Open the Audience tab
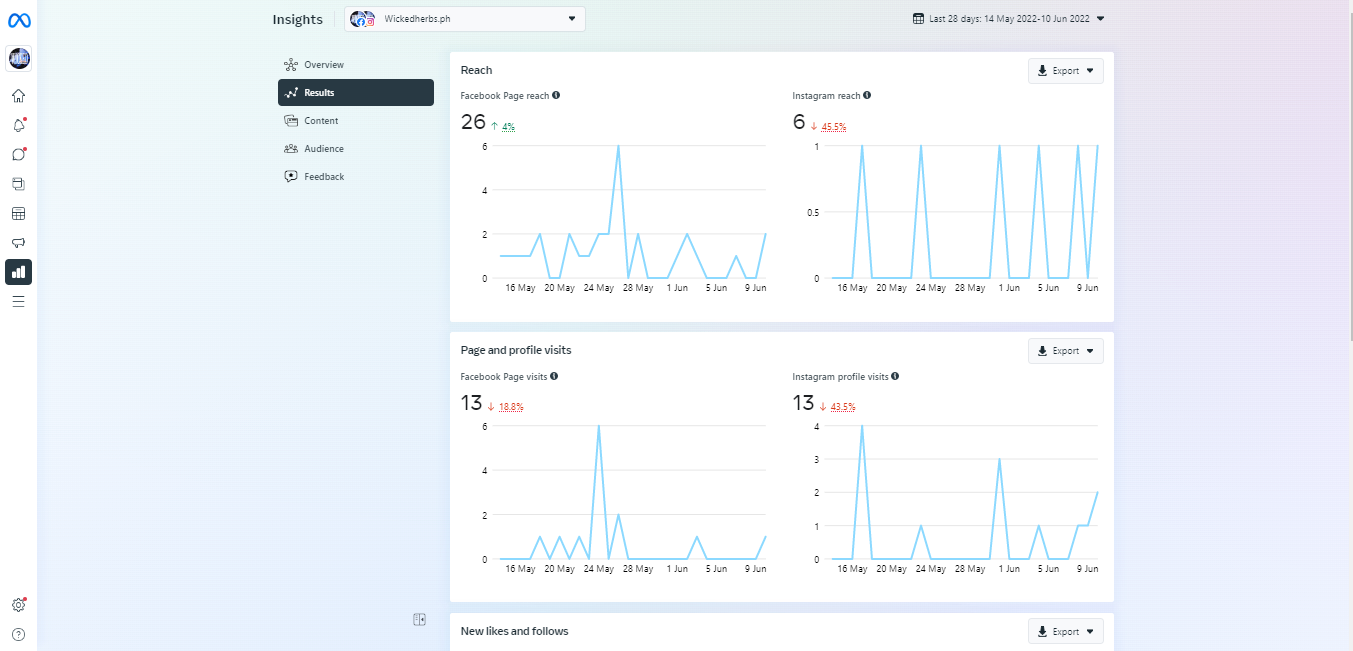Viewport: 1353px width, 651px height. (x=324, y=149)
